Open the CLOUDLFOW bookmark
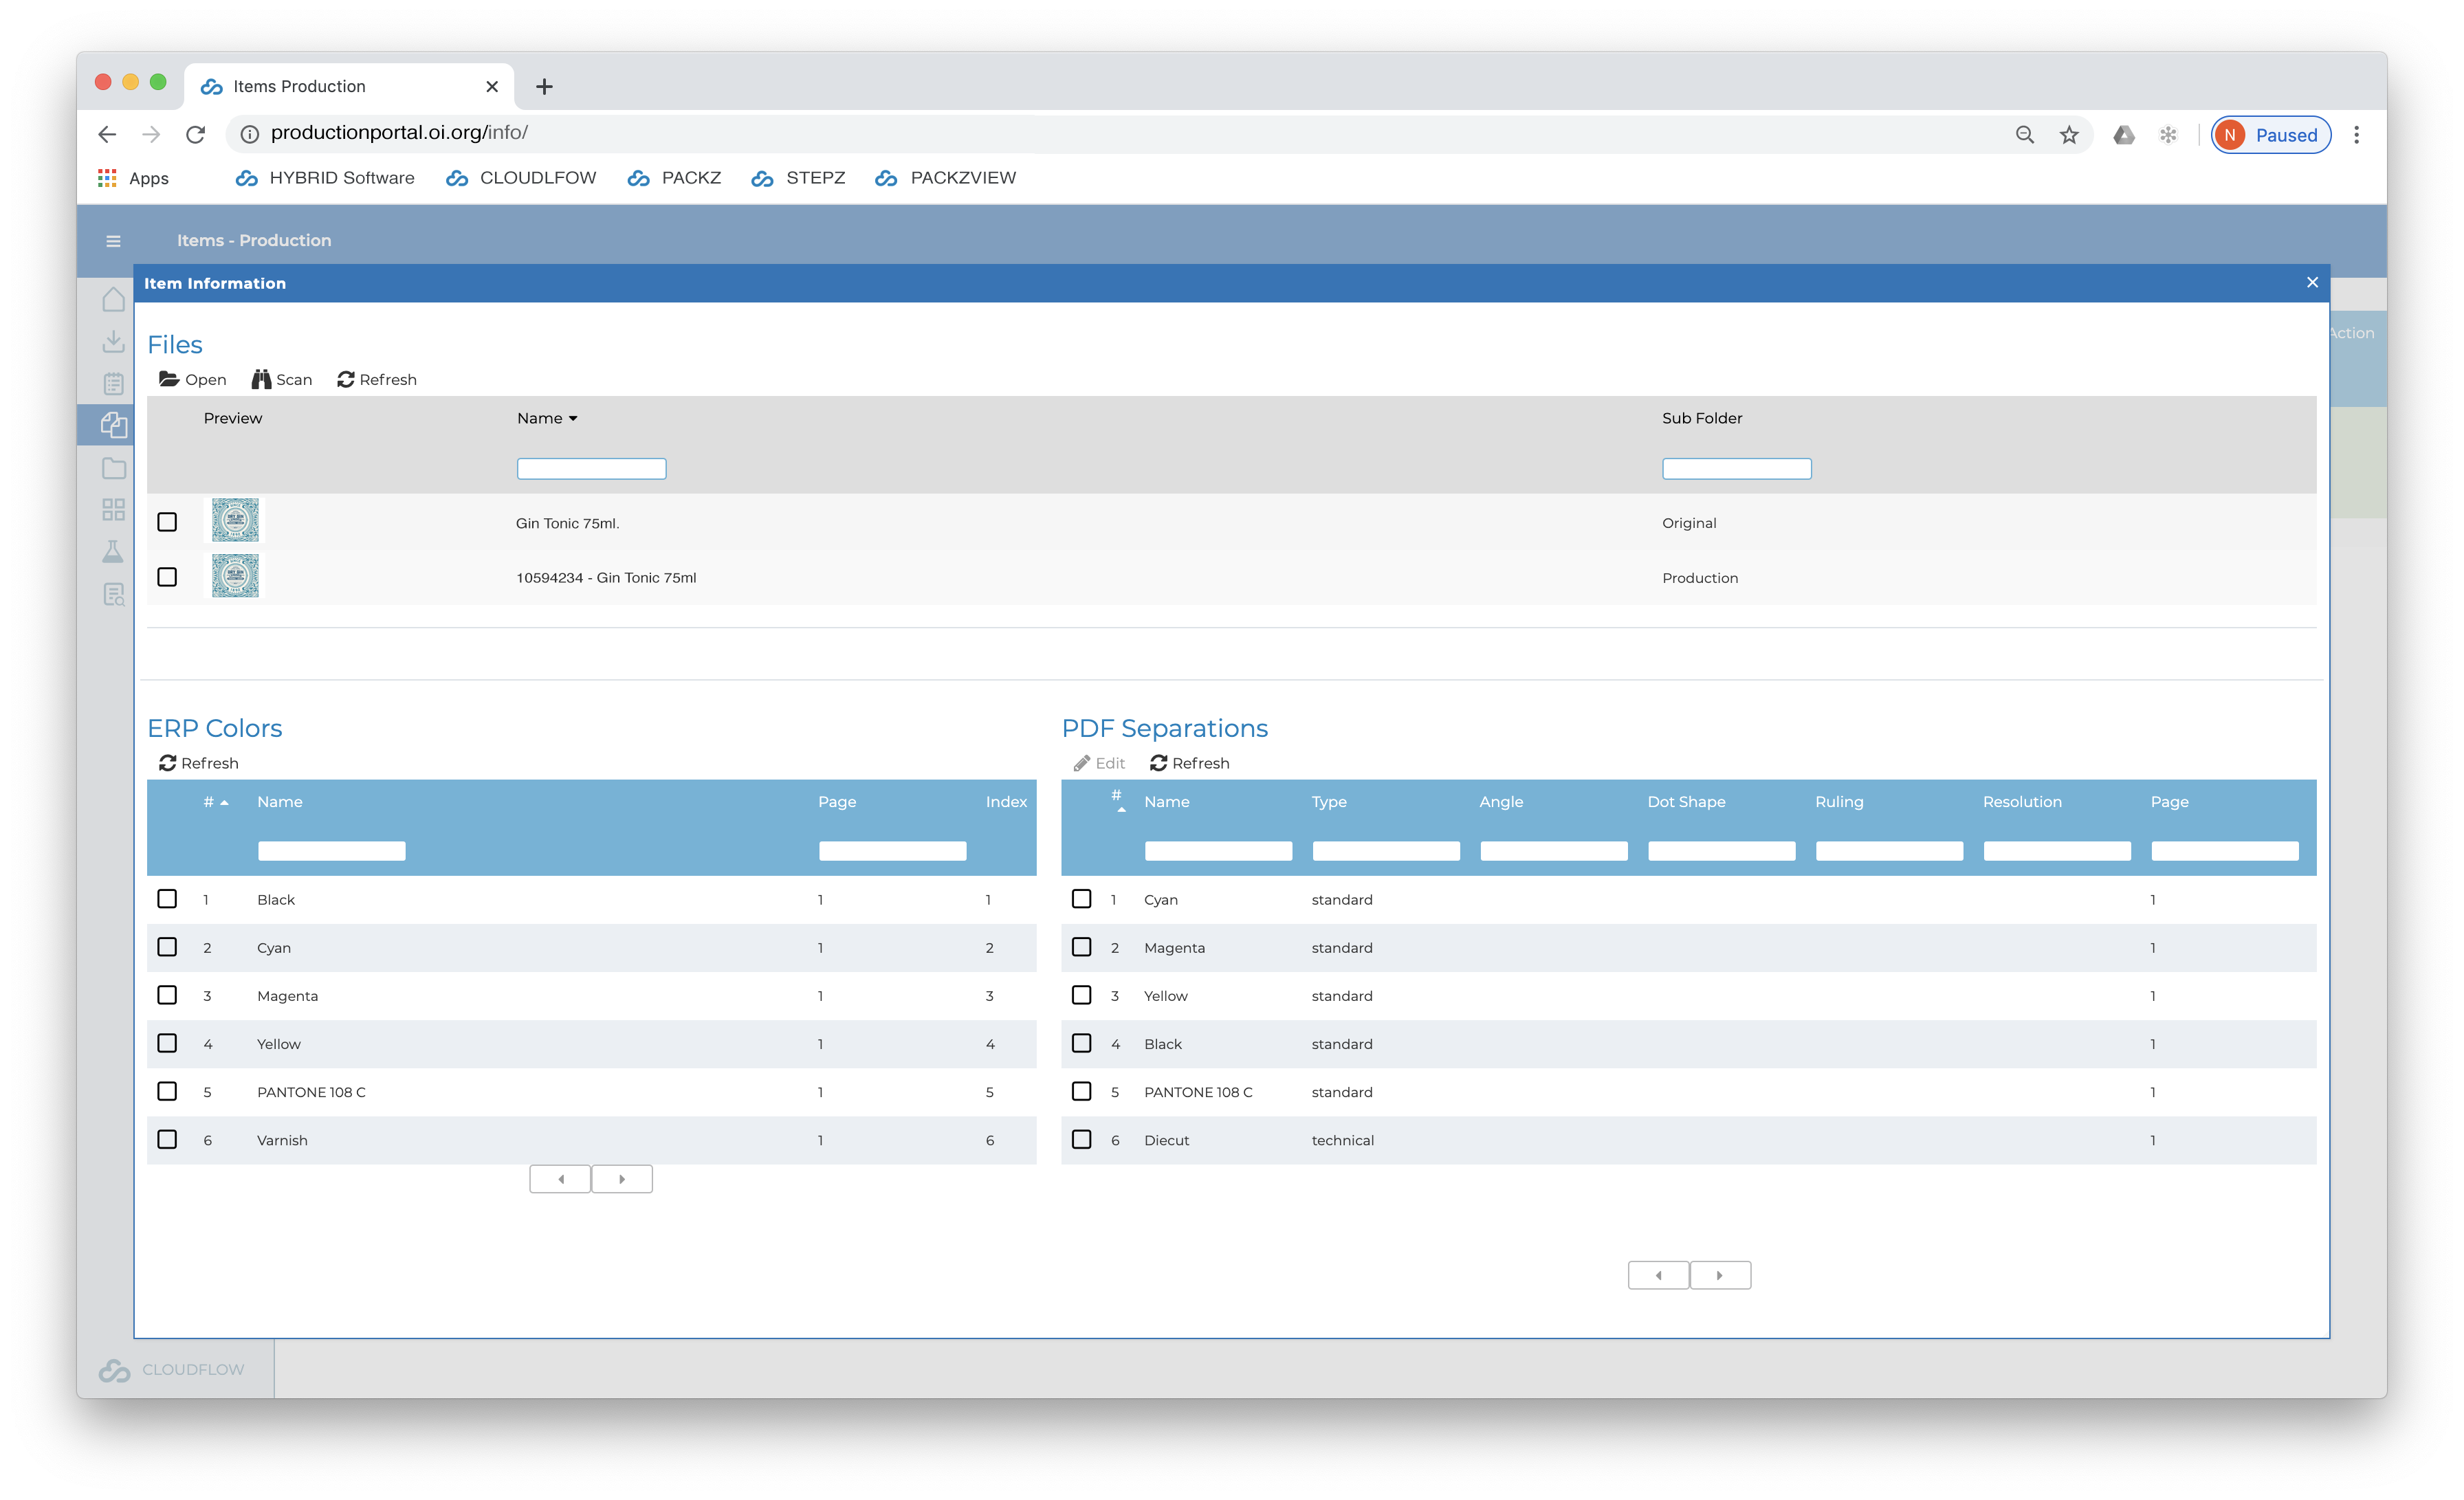2464x1500 pixels. tap(521, 178)
